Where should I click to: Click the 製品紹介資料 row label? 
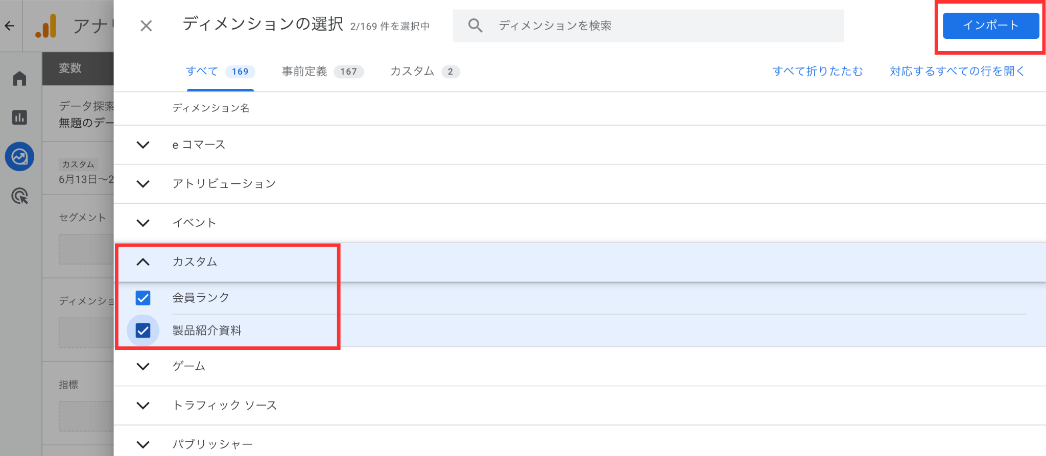point(206,331)
